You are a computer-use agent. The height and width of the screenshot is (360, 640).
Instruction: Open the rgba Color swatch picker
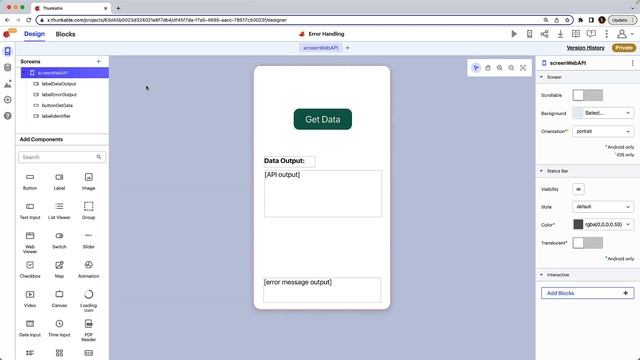click(x=578, y=224)
